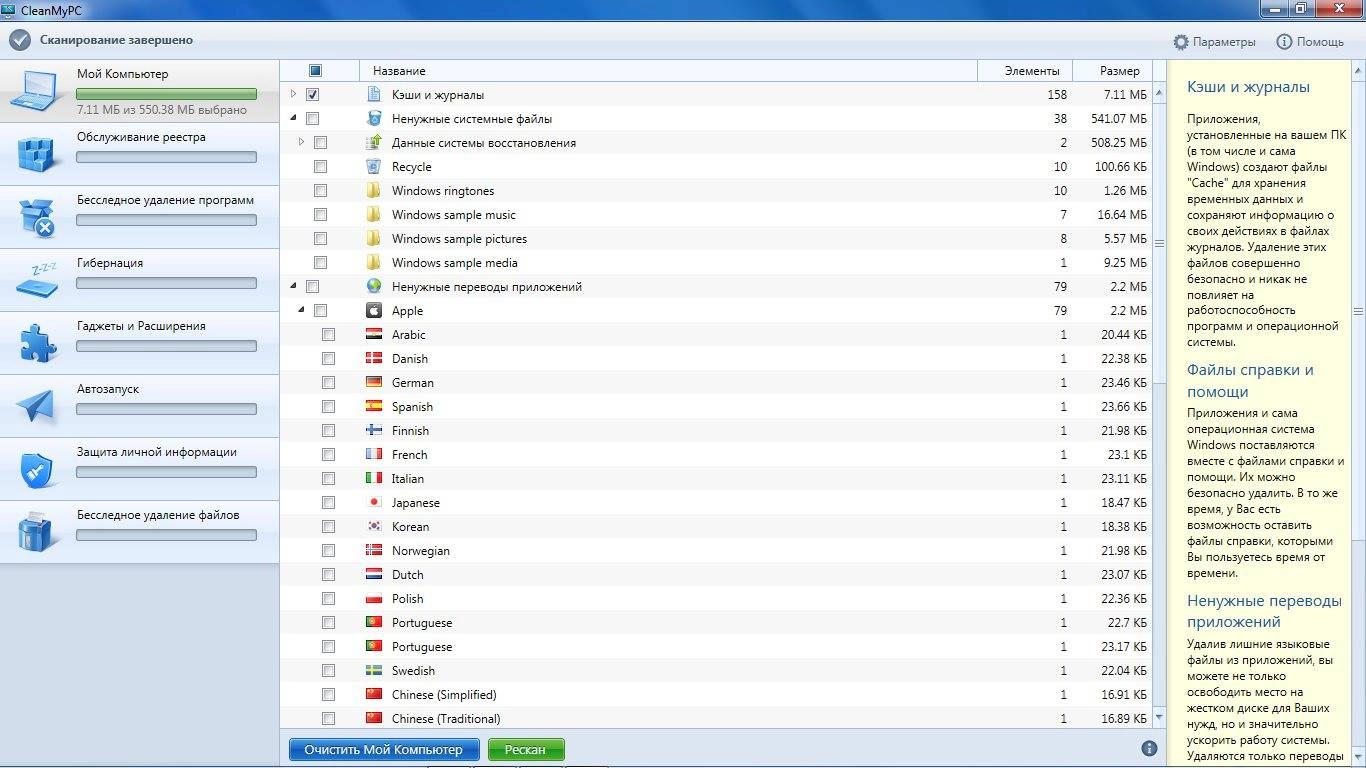
Task: Open the Обслуживание реестра section
Action: pos(139,154)
